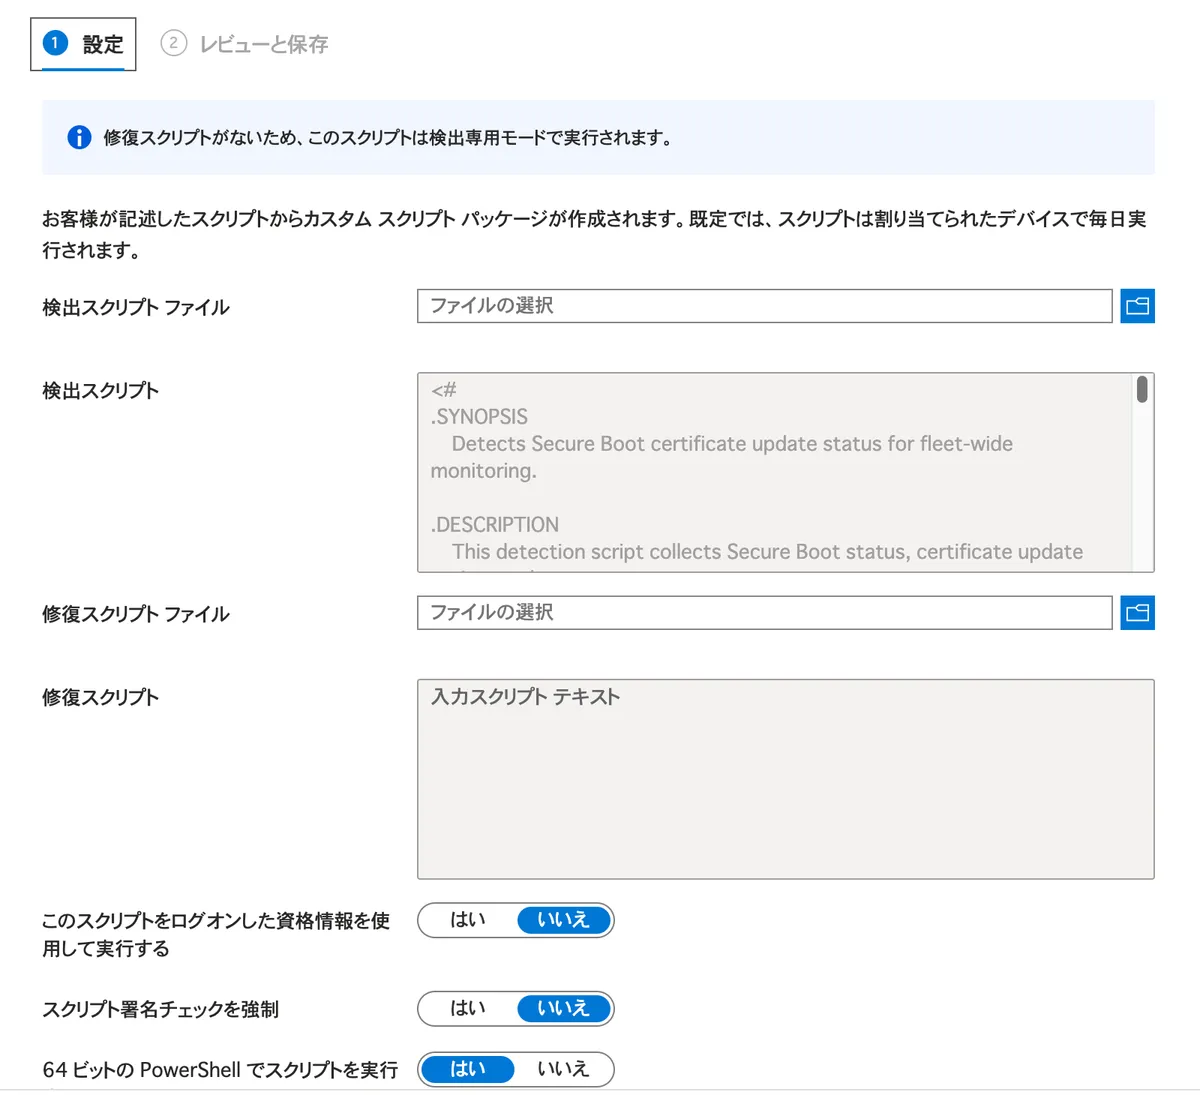Image resolution: width=1200 pixels, height=1095 pixels.
Task: Click the step 2 circle icon
Action: pos(173,43)
